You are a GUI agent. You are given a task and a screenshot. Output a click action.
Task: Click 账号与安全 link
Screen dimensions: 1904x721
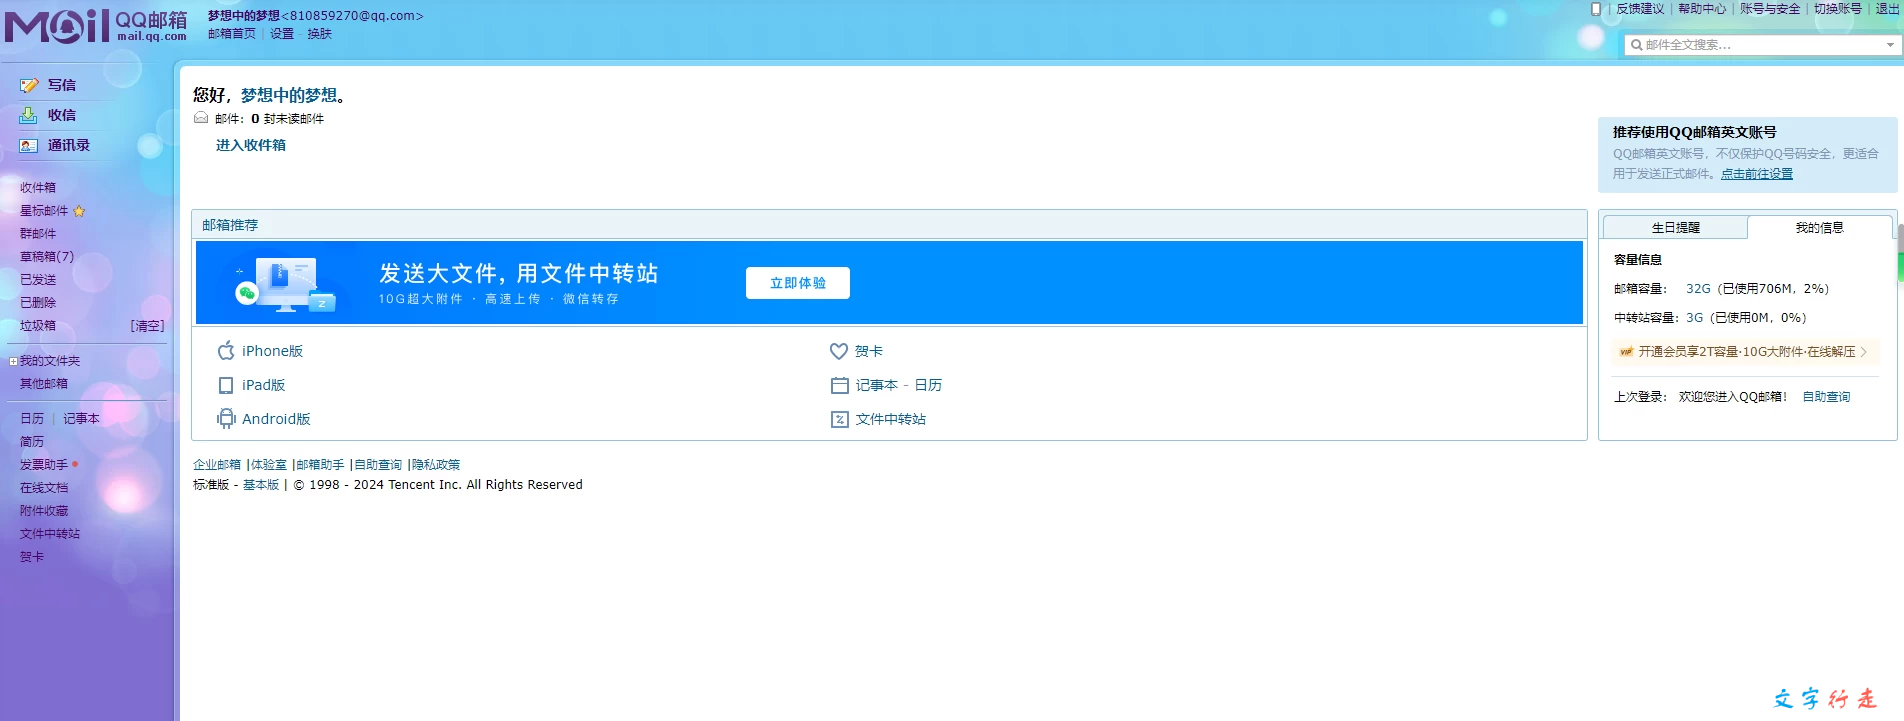[x=1770, y=9]
